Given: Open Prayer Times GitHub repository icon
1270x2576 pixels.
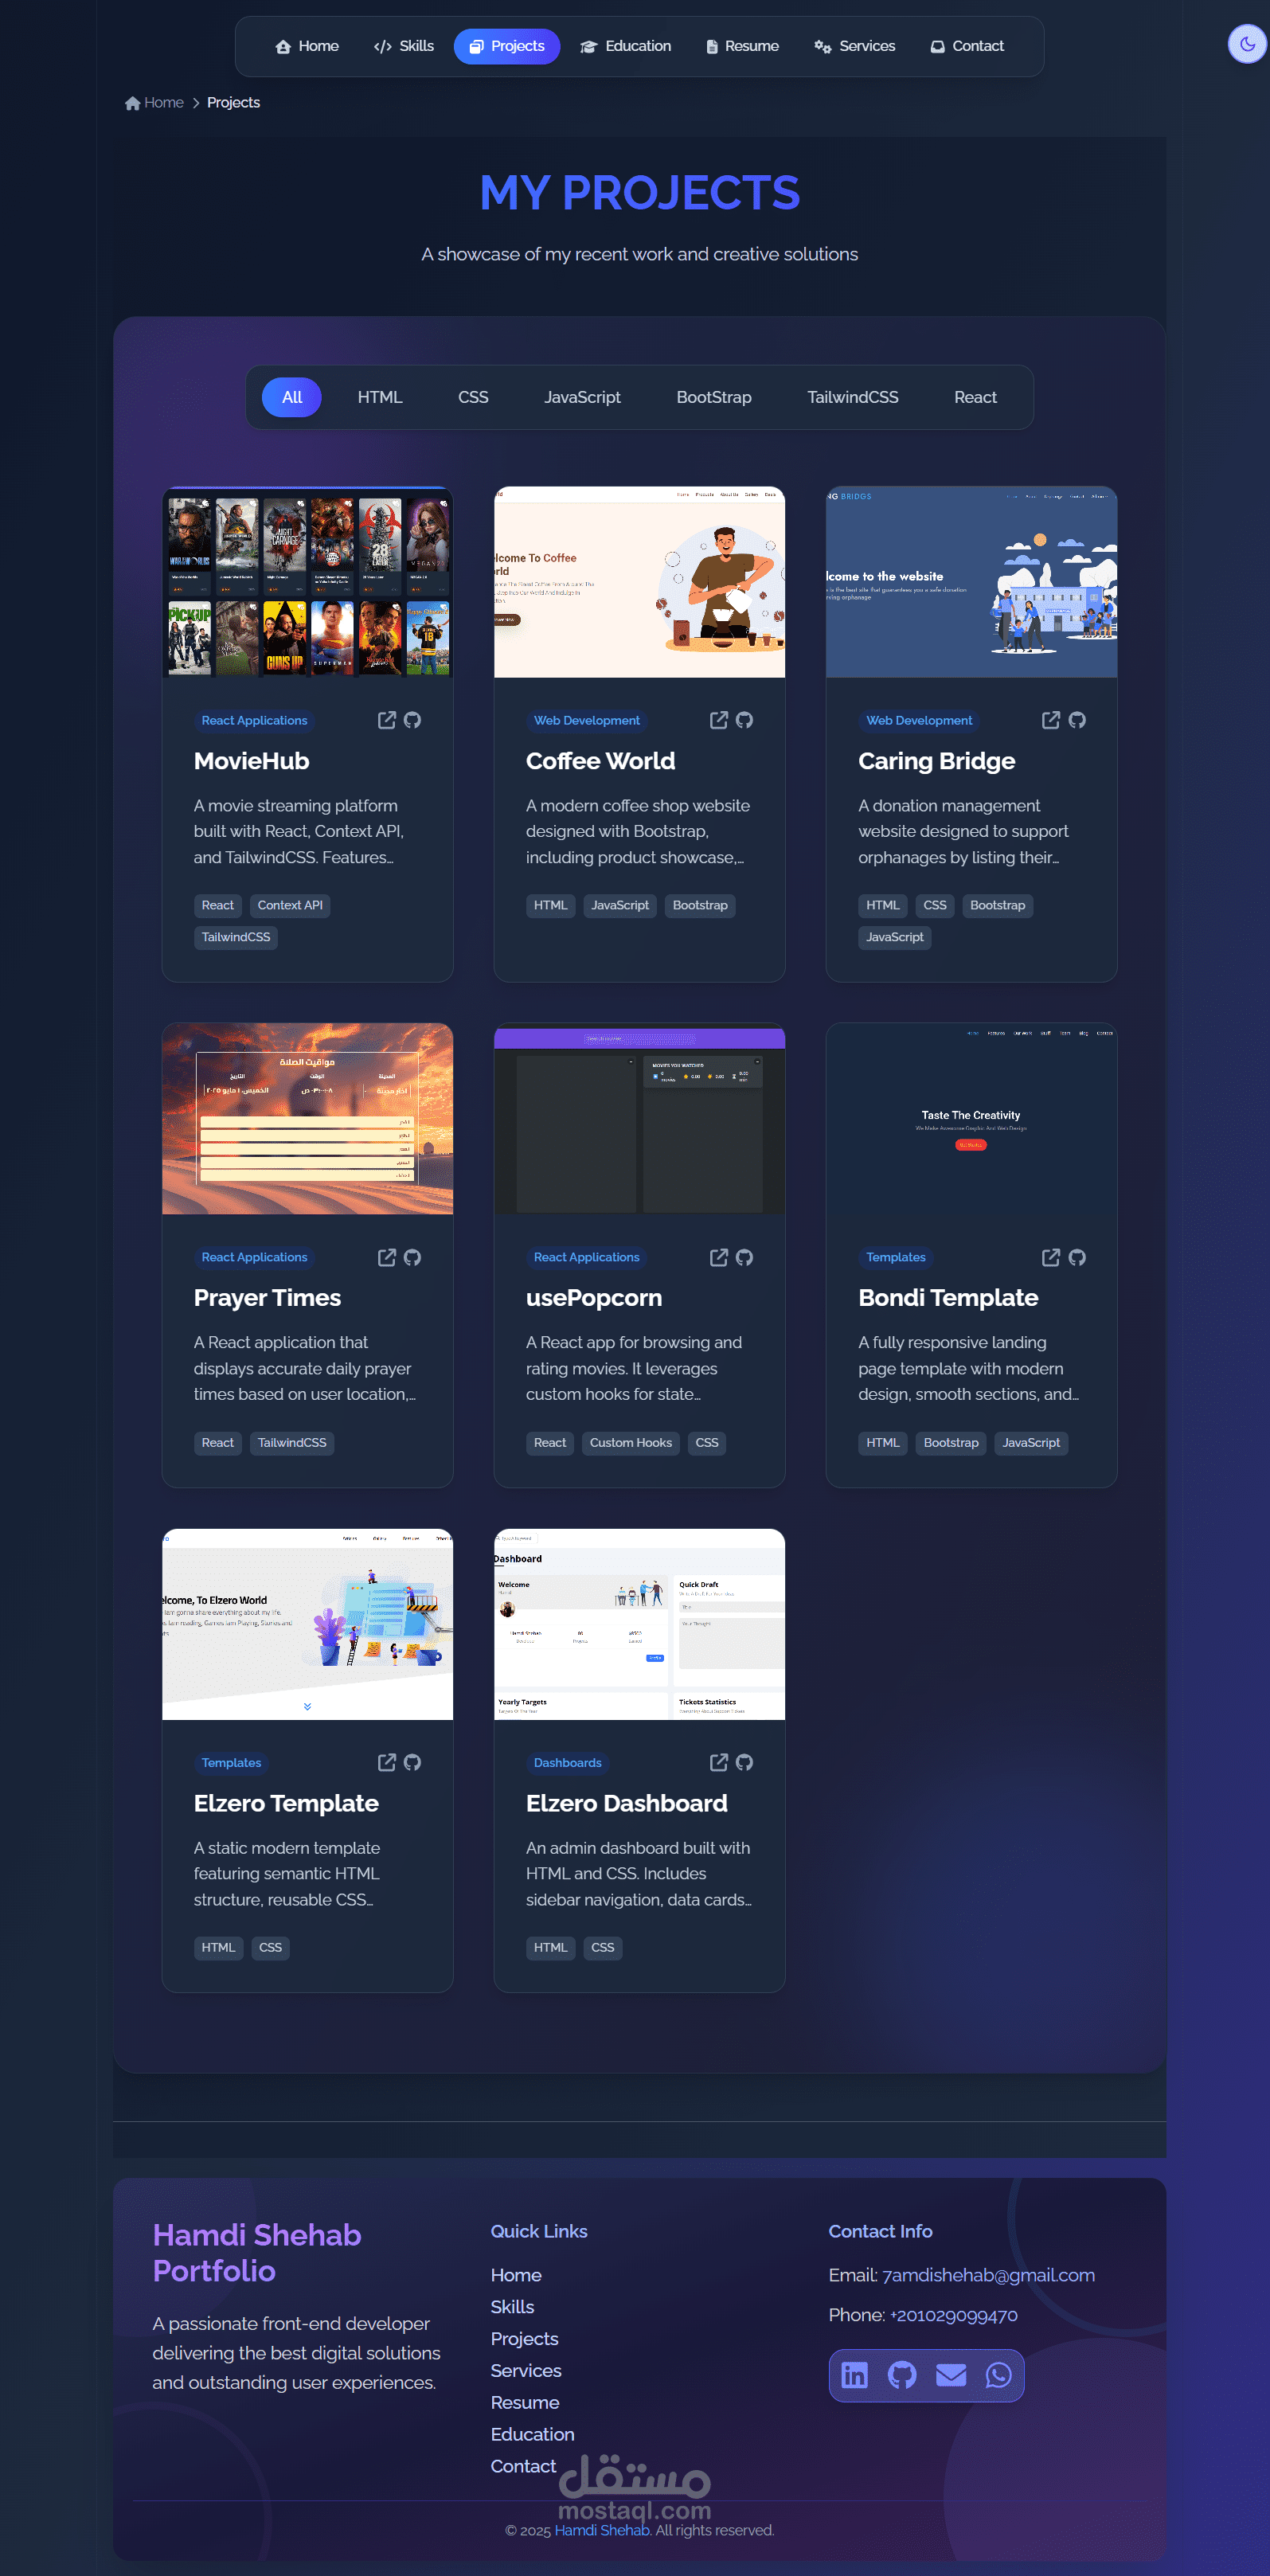Looking at the screenshot, I should (412, 1257).
